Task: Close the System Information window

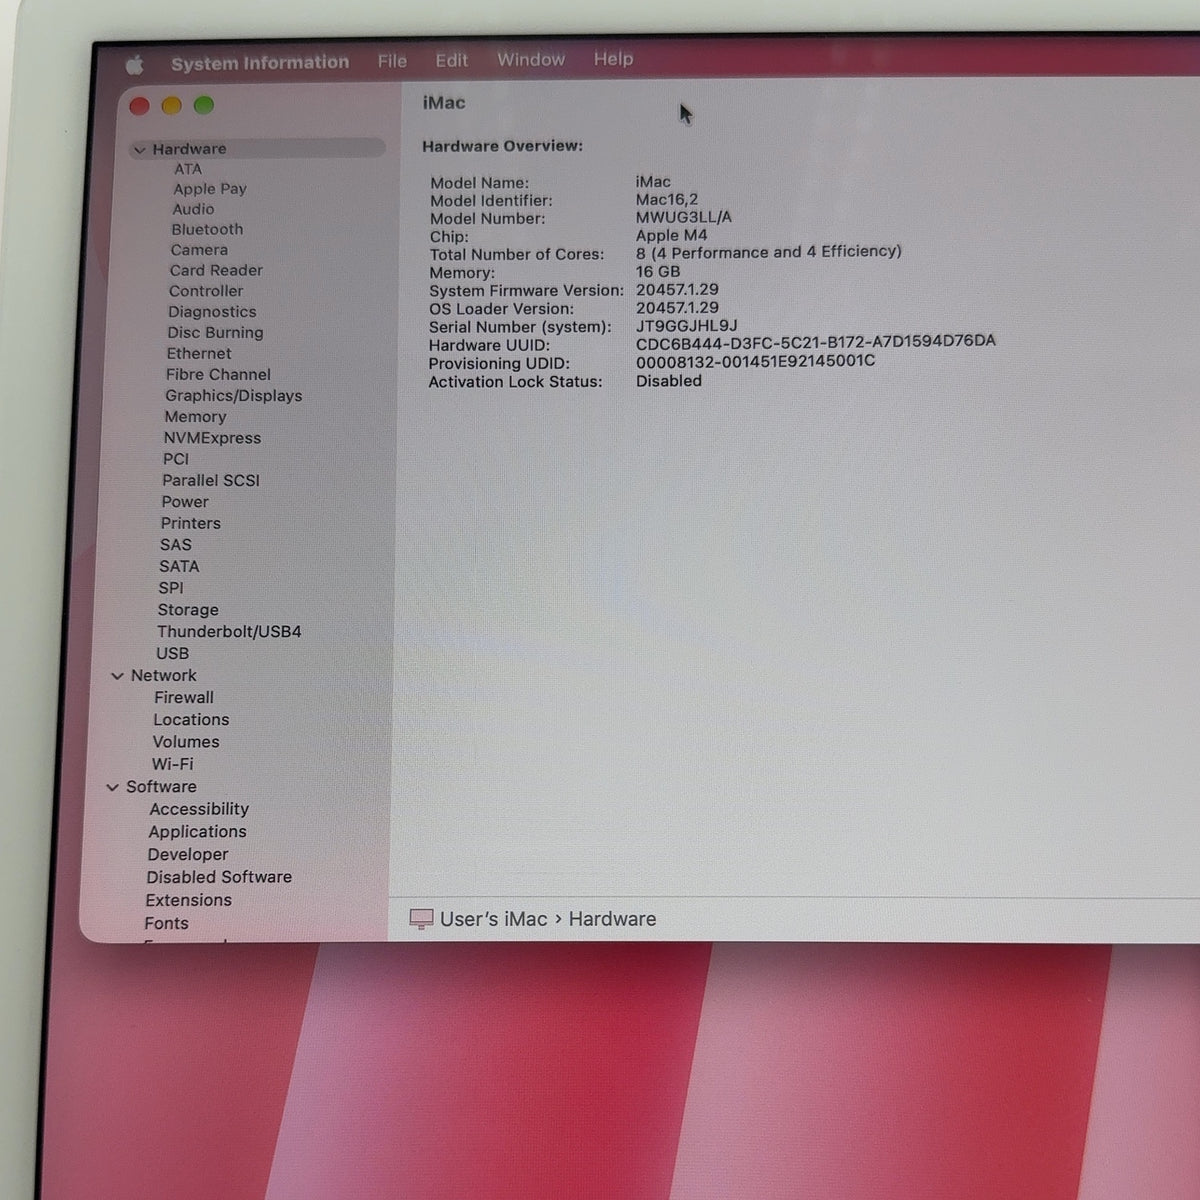Action: coord(140,106)
